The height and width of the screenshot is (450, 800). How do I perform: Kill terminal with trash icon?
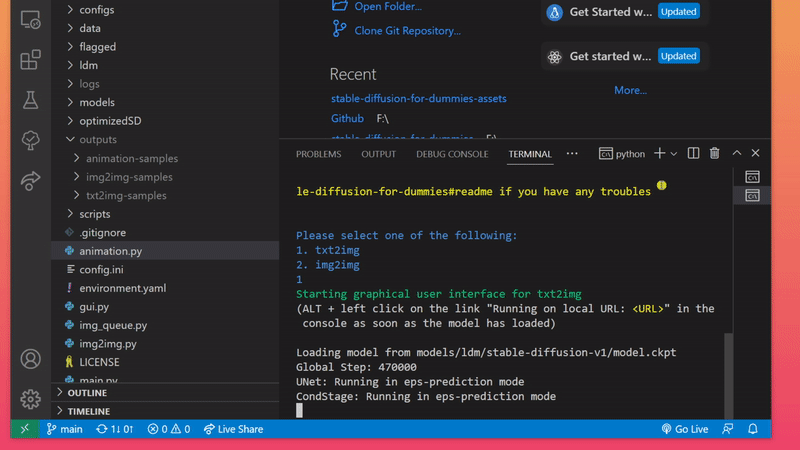tap(715, 153)
